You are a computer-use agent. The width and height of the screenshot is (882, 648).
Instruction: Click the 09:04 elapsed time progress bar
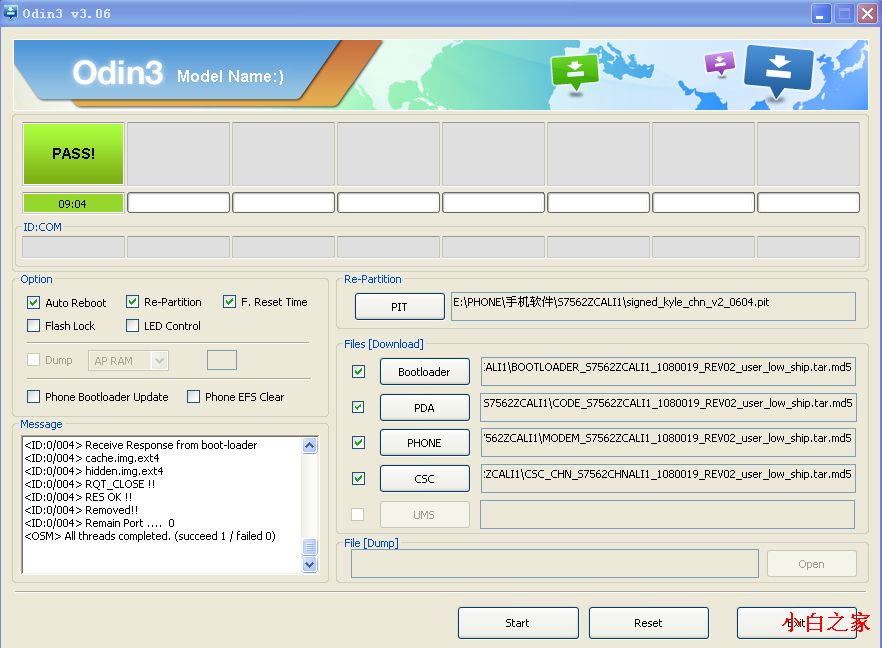pyautogui.click(x=73, y=203)
